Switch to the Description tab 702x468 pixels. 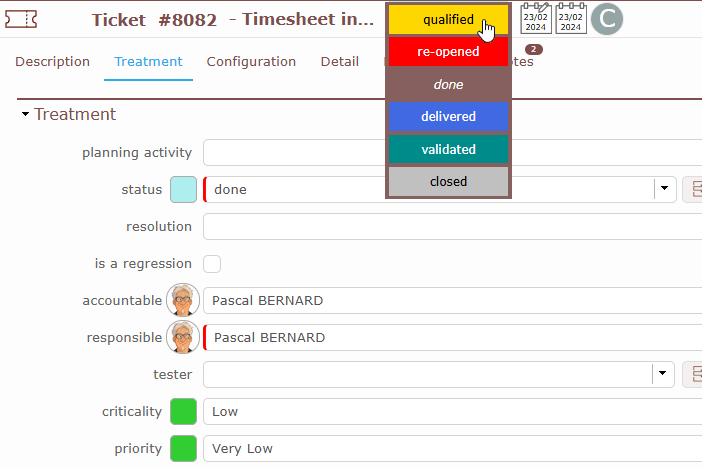tap(53, 62)
